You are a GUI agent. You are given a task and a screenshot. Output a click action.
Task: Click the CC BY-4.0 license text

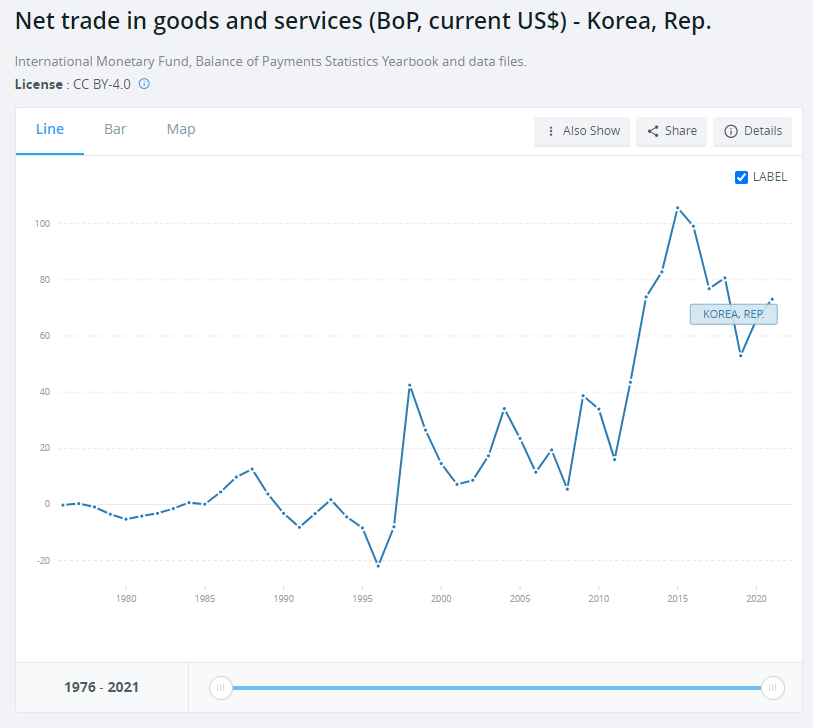coord(102,84)
